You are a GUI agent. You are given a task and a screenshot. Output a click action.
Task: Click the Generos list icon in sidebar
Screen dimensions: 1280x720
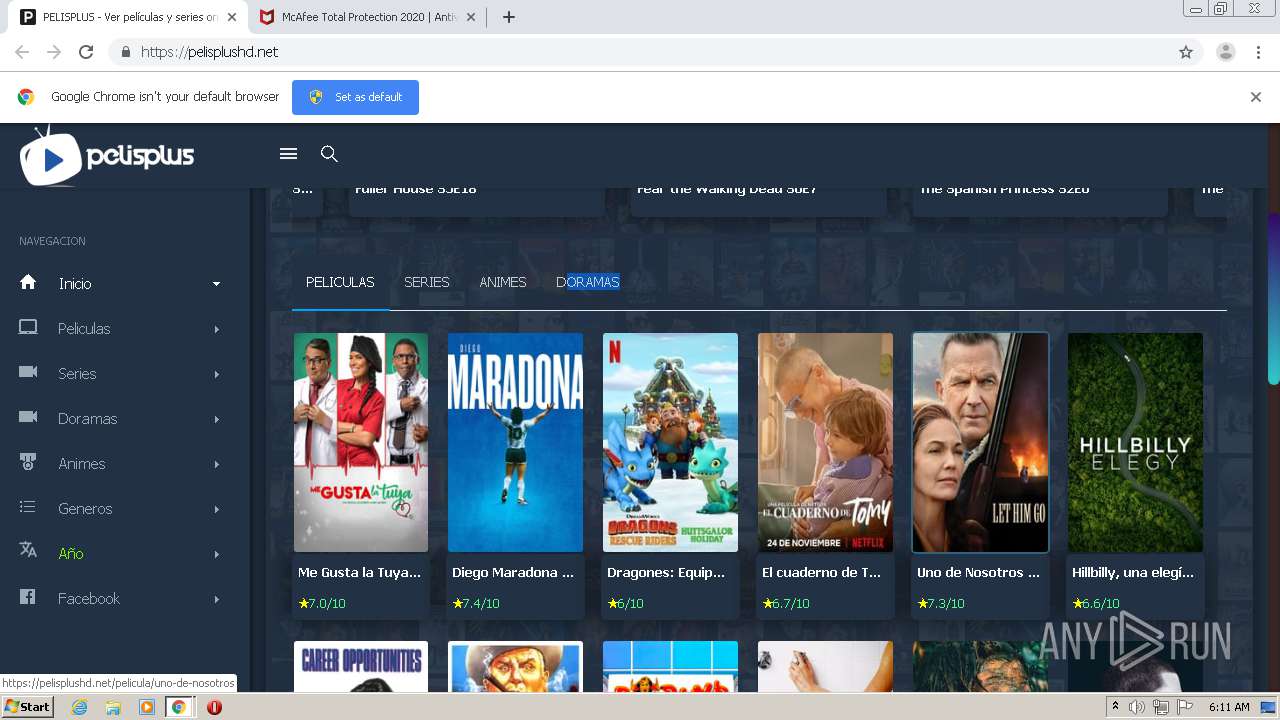coord(28,507)
